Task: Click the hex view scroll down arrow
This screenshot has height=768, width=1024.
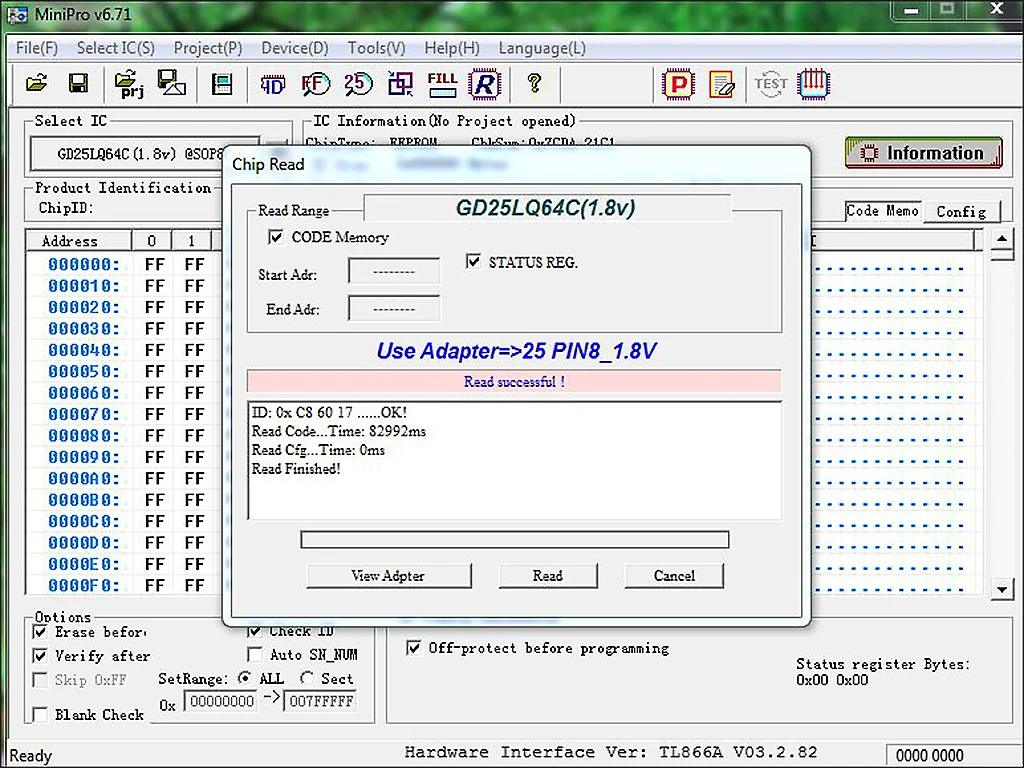Action: [x=1002, y=589]
